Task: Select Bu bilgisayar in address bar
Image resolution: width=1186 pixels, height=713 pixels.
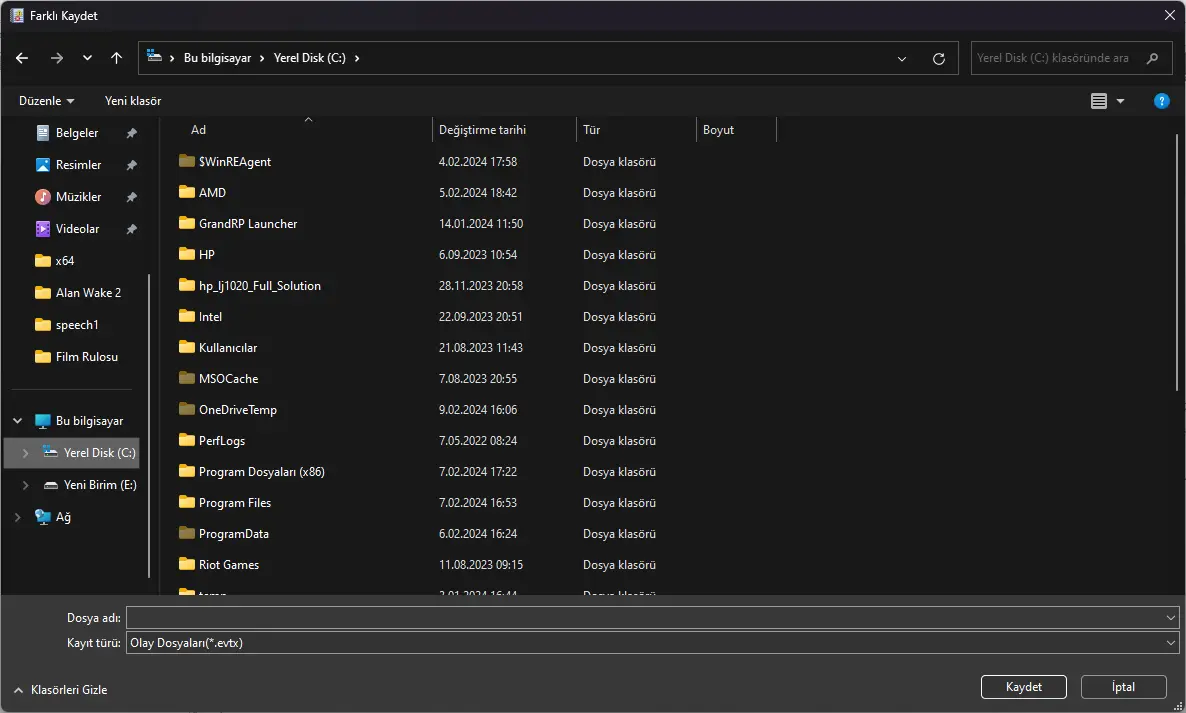Action: pyautogui.click(x=217, y=58)
